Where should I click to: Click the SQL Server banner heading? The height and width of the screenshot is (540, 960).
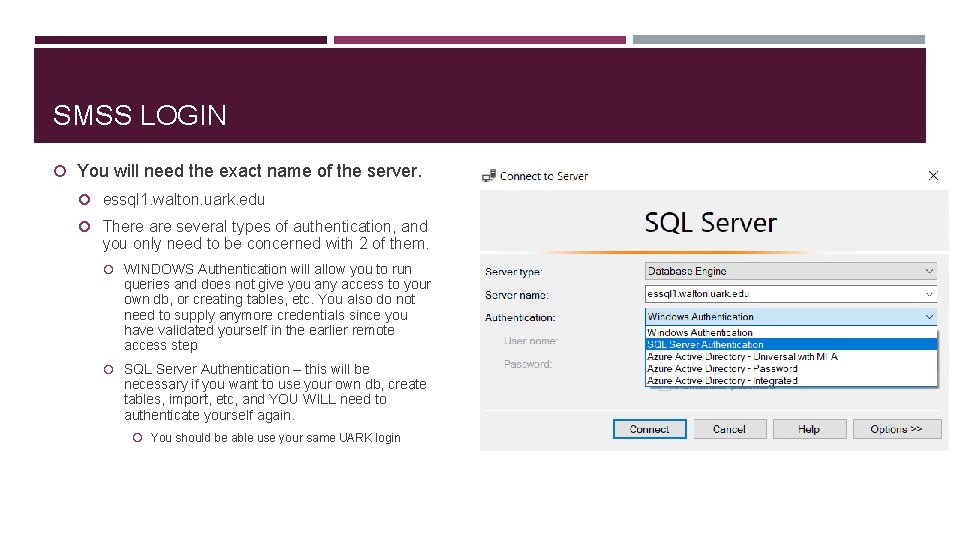click(x=710, y=222)
